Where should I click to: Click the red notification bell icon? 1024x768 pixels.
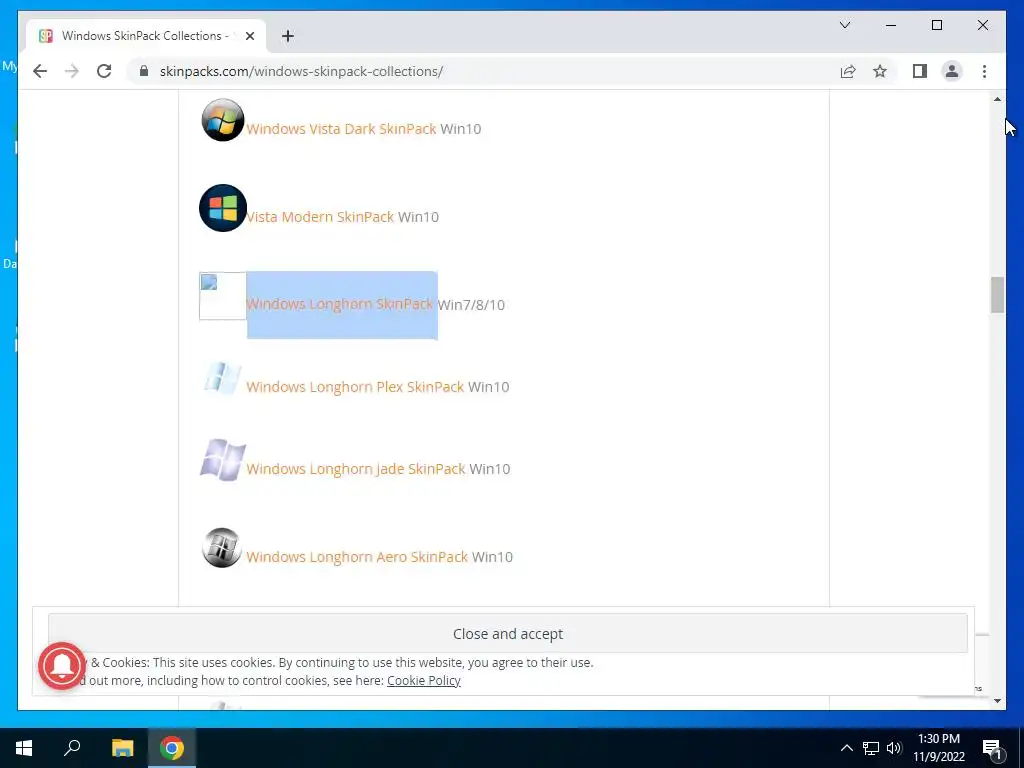click(x=62, y=666)
